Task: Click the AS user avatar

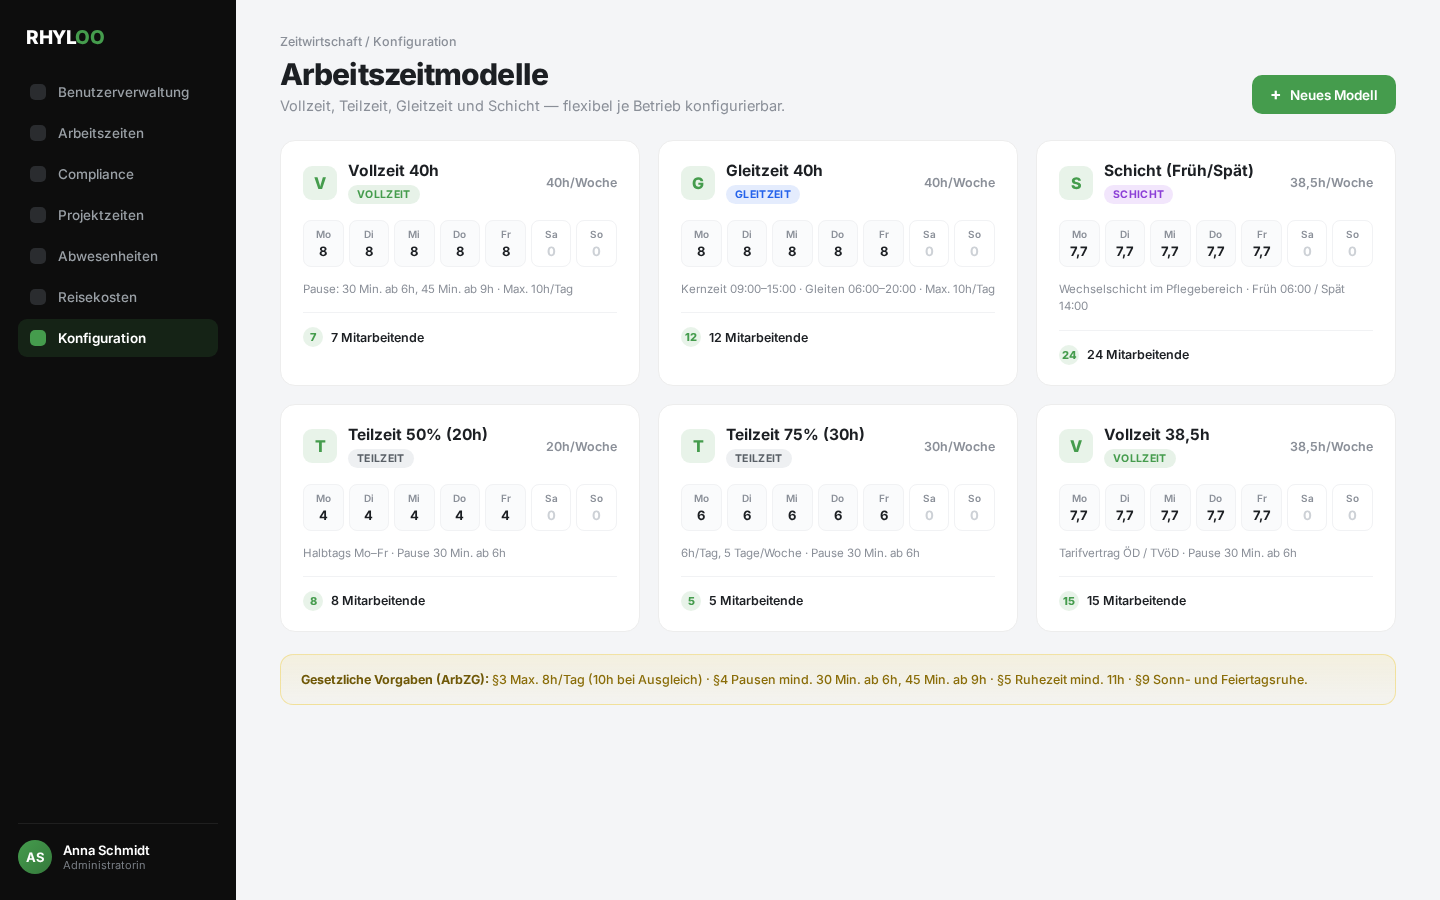Action: [35, 857]
